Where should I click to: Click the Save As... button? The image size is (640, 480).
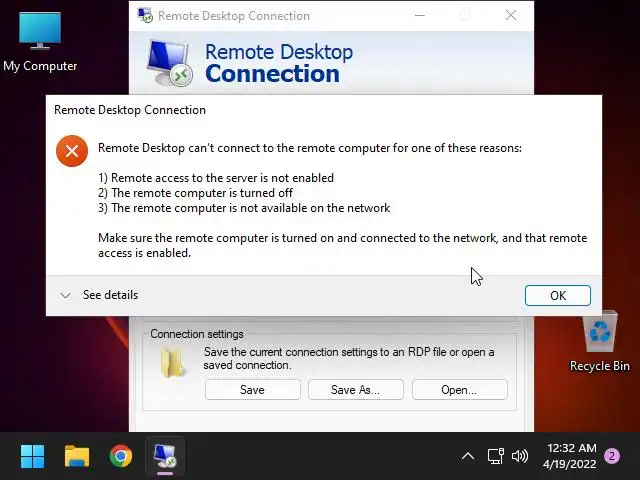tap(356, 390)
